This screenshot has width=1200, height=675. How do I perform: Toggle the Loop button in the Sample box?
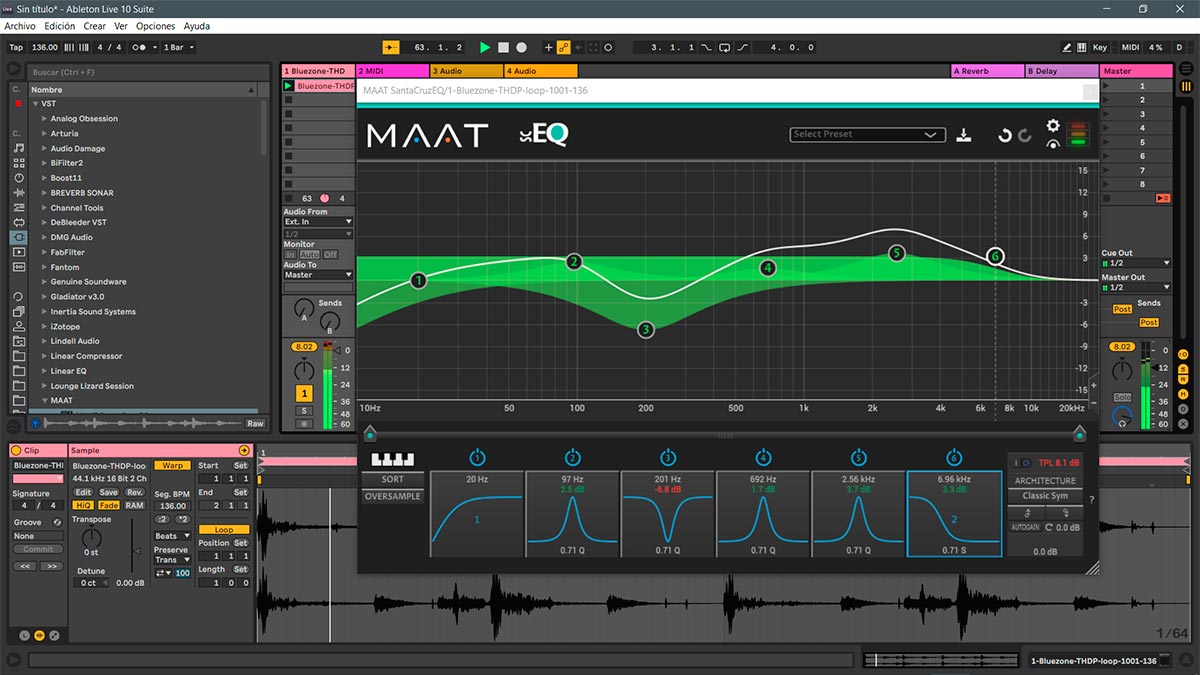tap(224, 529)
